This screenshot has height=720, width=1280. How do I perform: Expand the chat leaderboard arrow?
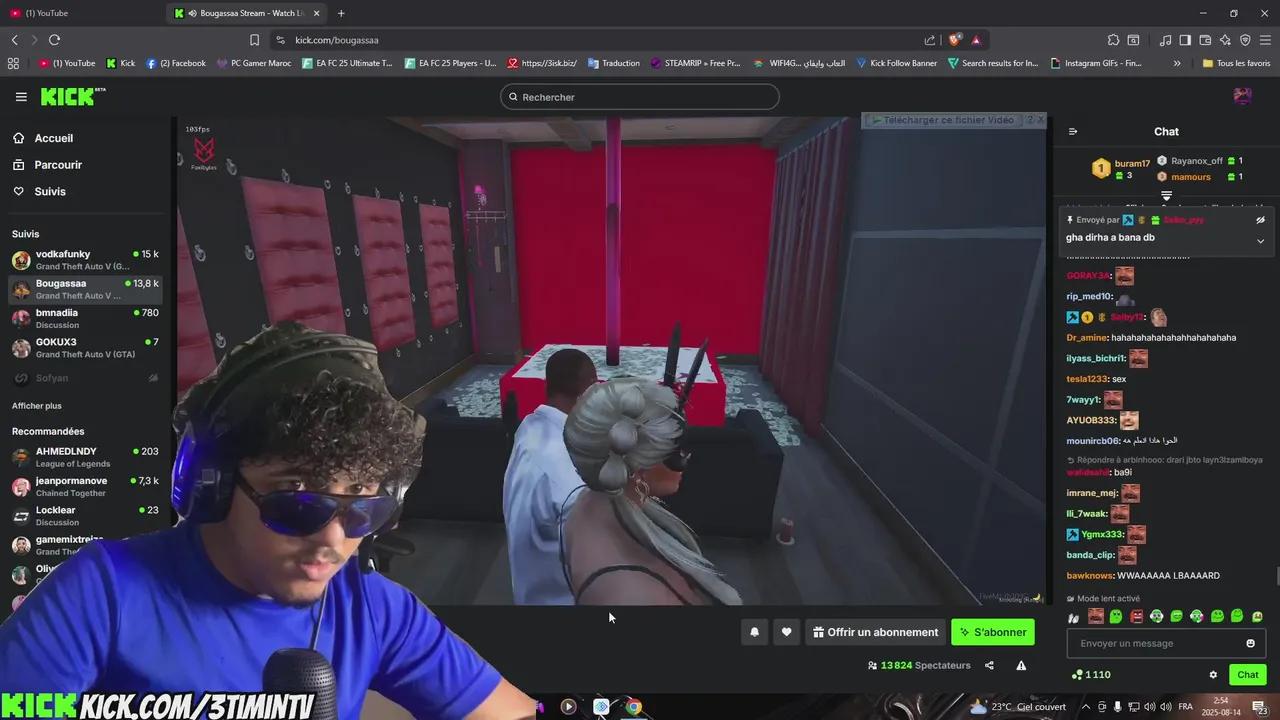pyautogui.click(x=1166, y=195)
